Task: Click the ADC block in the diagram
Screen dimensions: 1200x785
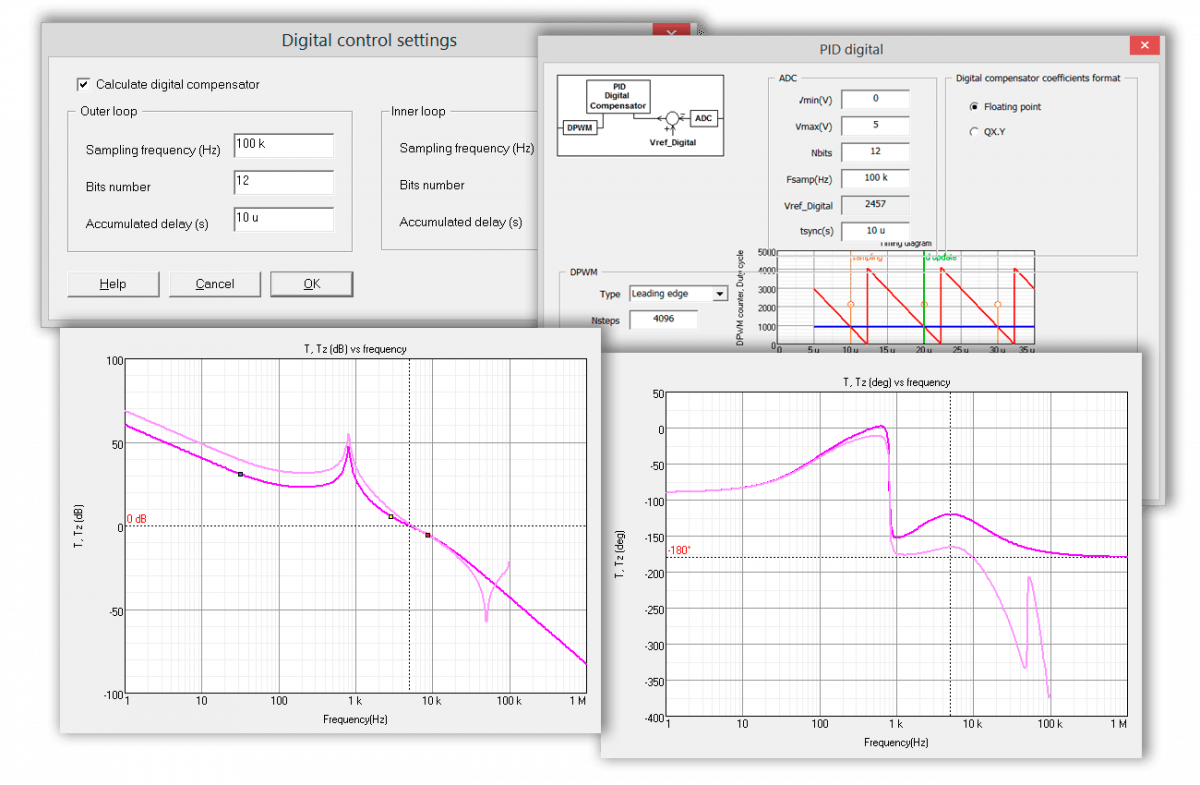Action: [704, 118]
